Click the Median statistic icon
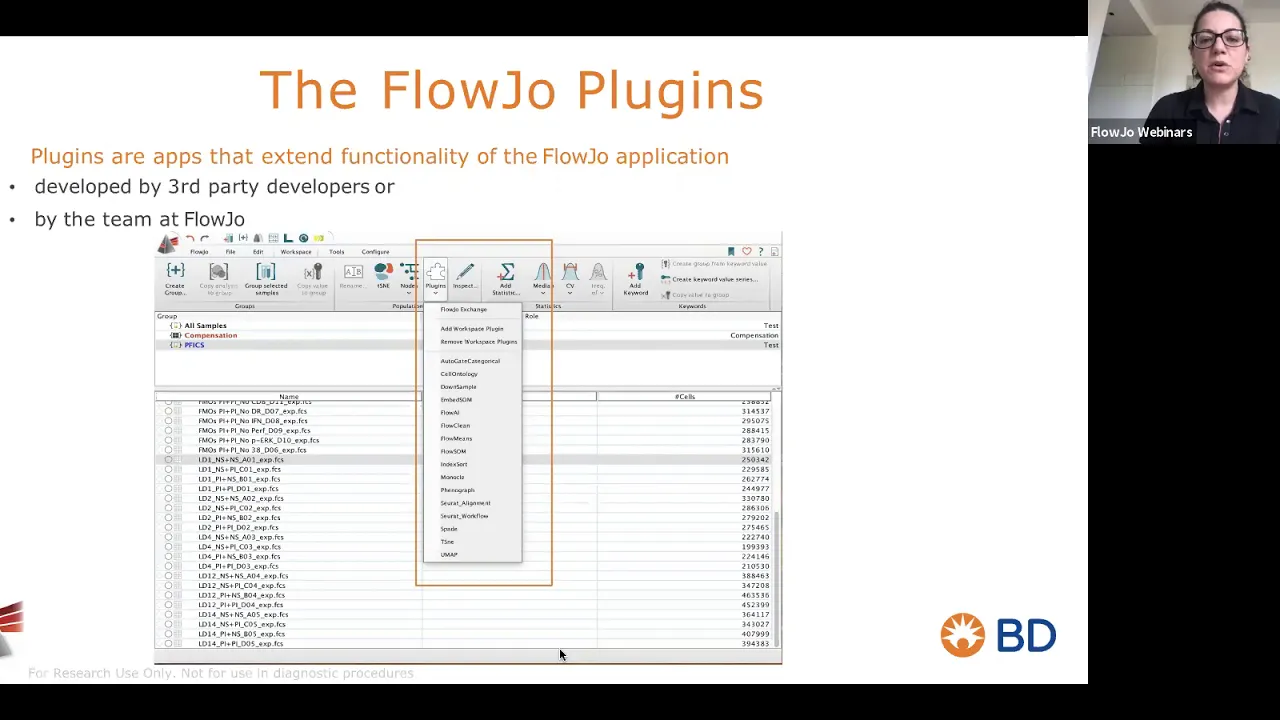Image resolution: width=1280 pixels, height=720 pixels. 543,272
